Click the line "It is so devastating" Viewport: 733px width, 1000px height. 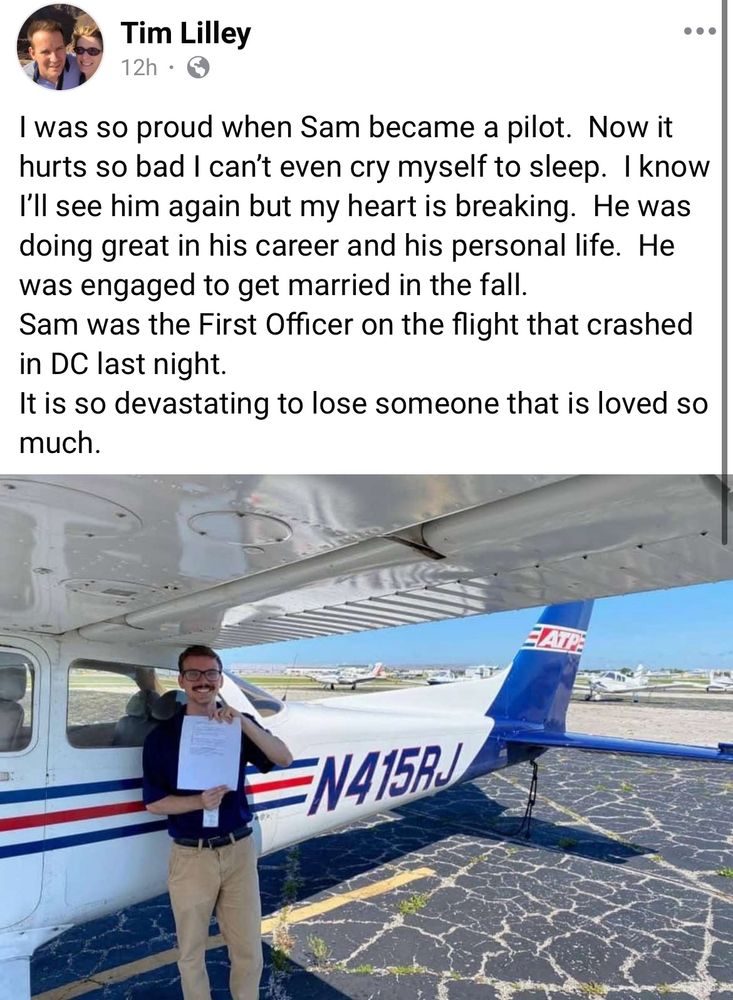(x=364, y=404)
